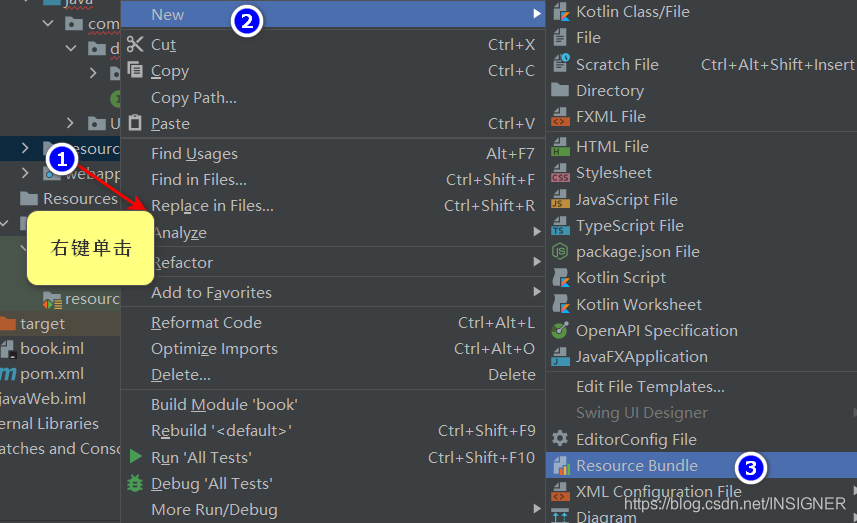This screenshot has width=857, height=523.
Task: Click the OpenAPI Specification icon
Action: [560, 331]
